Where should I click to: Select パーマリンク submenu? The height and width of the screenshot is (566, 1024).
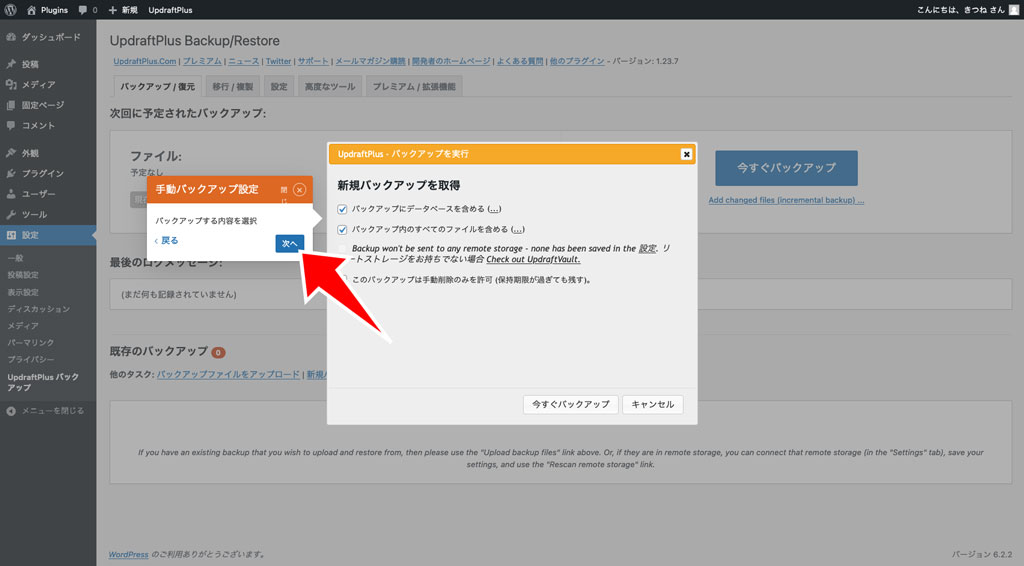[31, 342]
